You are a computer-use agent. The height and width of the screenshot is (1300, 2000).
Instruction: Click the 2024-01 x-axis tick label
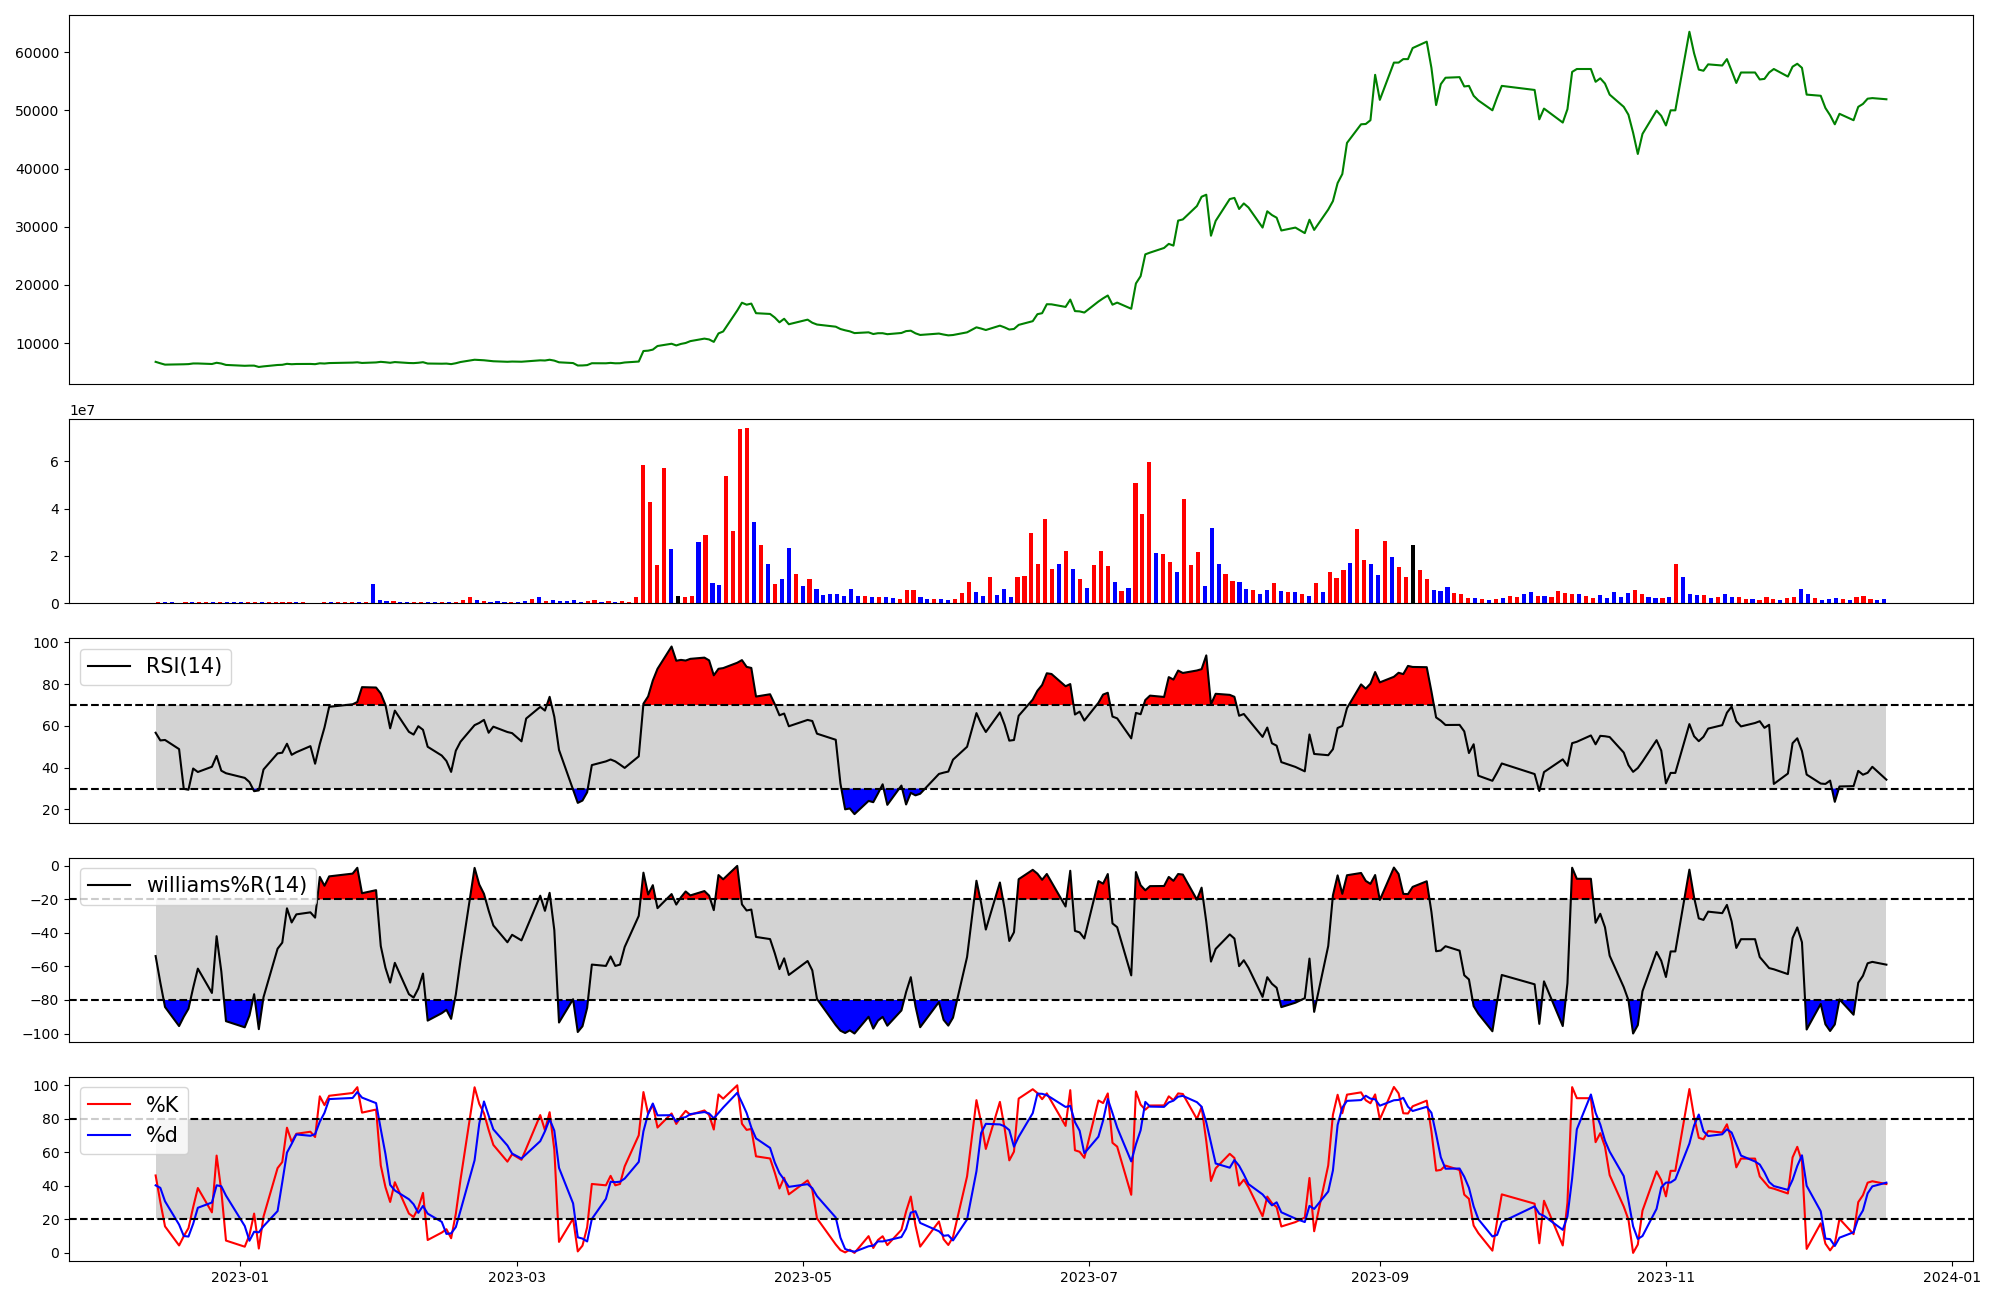[x=1952, y=1277]
